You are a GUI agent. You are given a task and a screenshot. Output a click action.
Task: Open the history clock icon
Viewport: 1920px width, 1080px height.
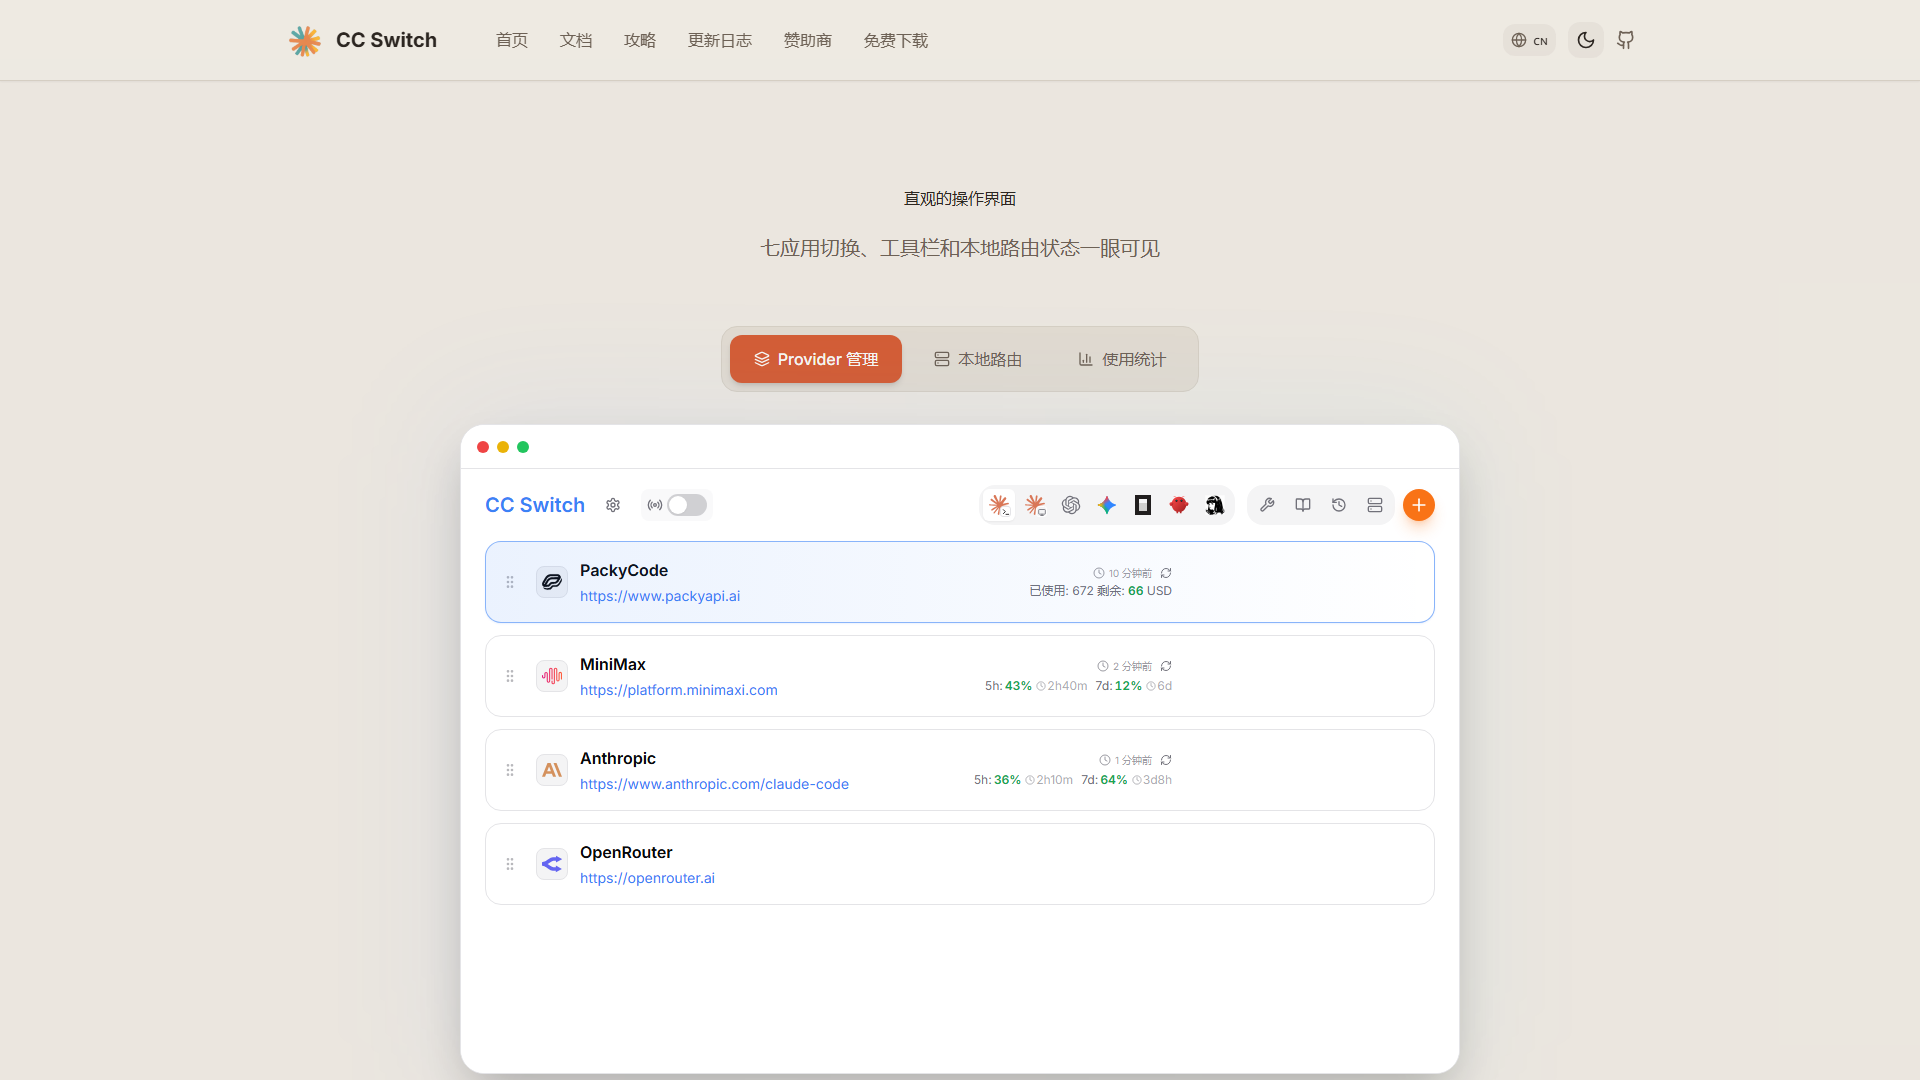point(1339,505)
